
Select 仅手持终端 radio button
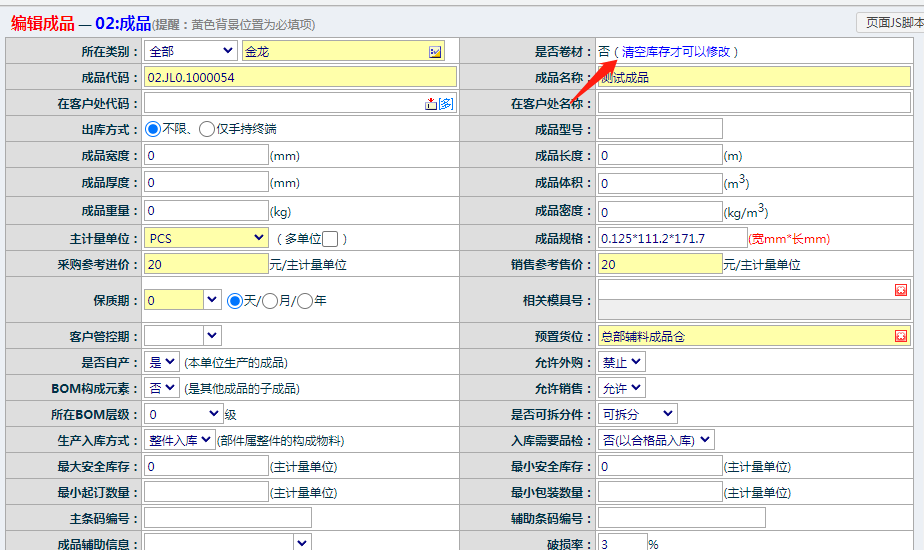click(x=207, y=129)
